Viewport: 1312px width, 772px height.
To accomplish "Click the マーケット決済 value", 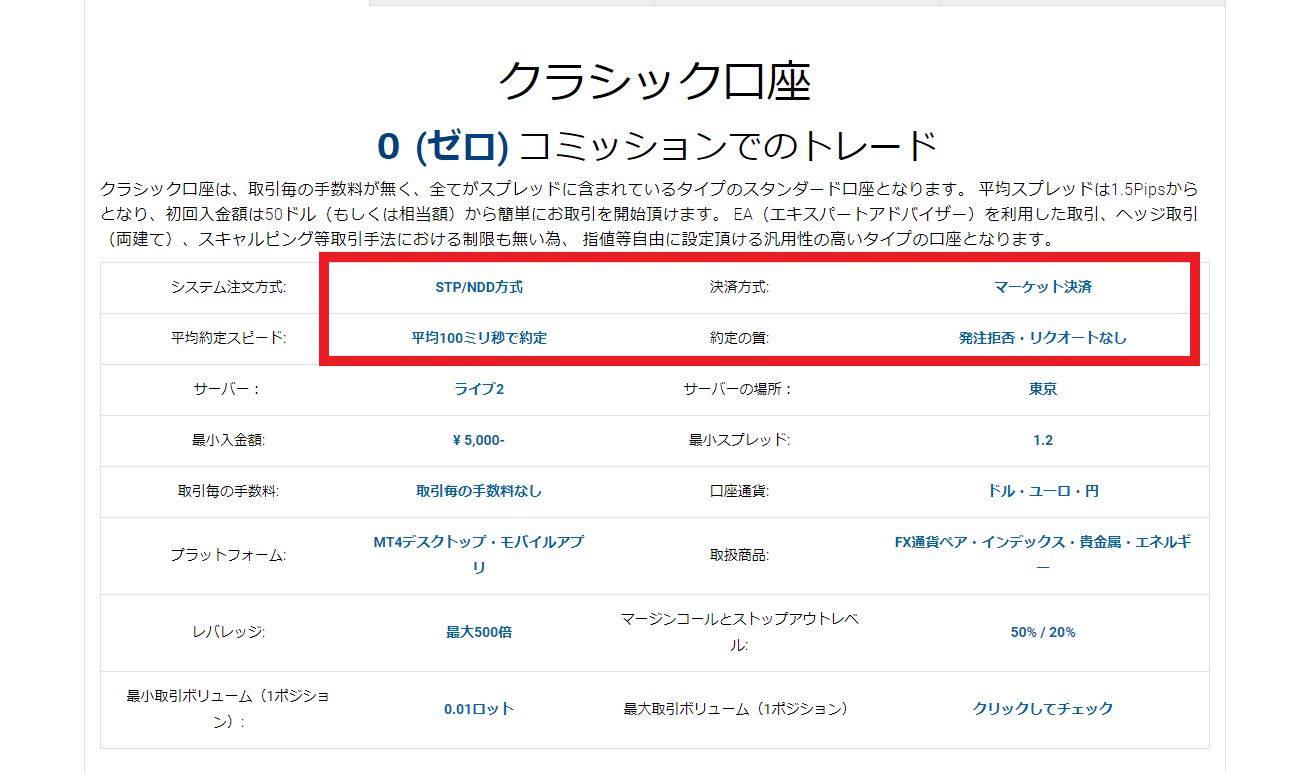I will point(1043,287).
